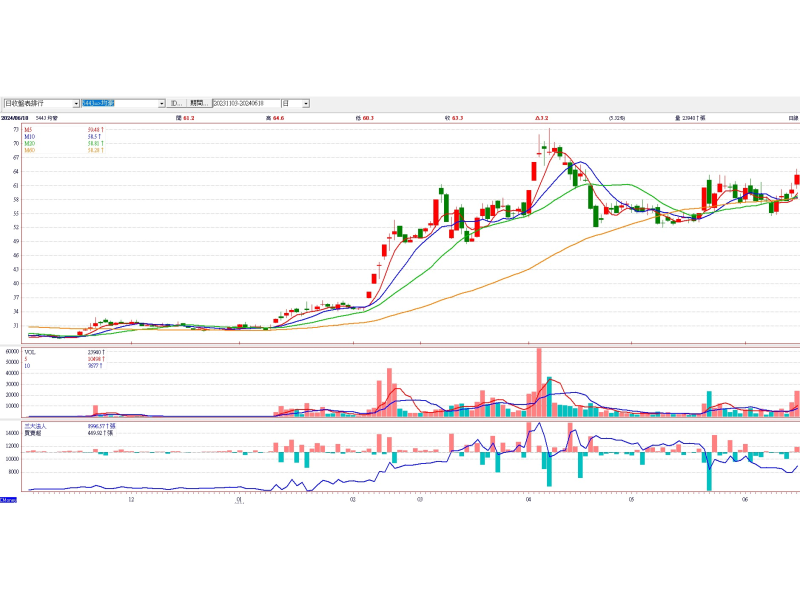
Task: Click the 三大法人 indicator label
Action: [x=36, y=425]
